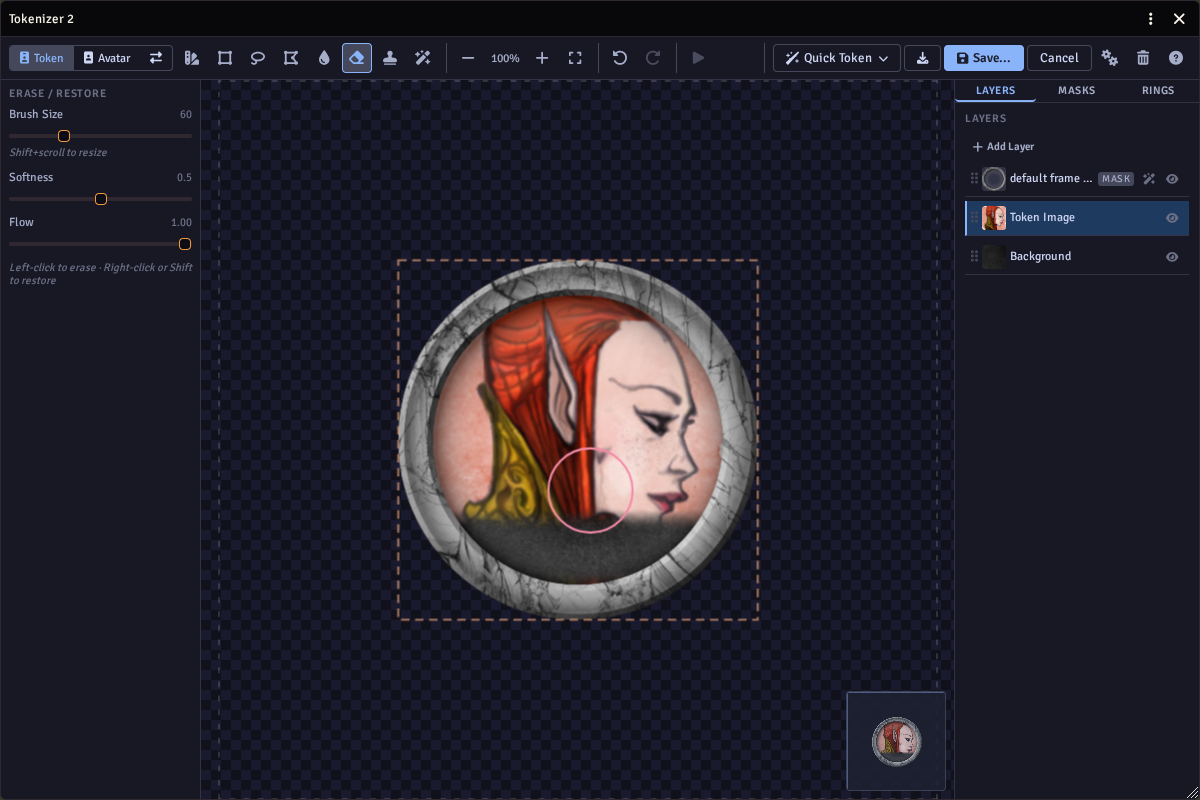The height and width of the screenshot is (800, 1200).
Task: Select the paint fill tool icon
Action: (192, 58)
